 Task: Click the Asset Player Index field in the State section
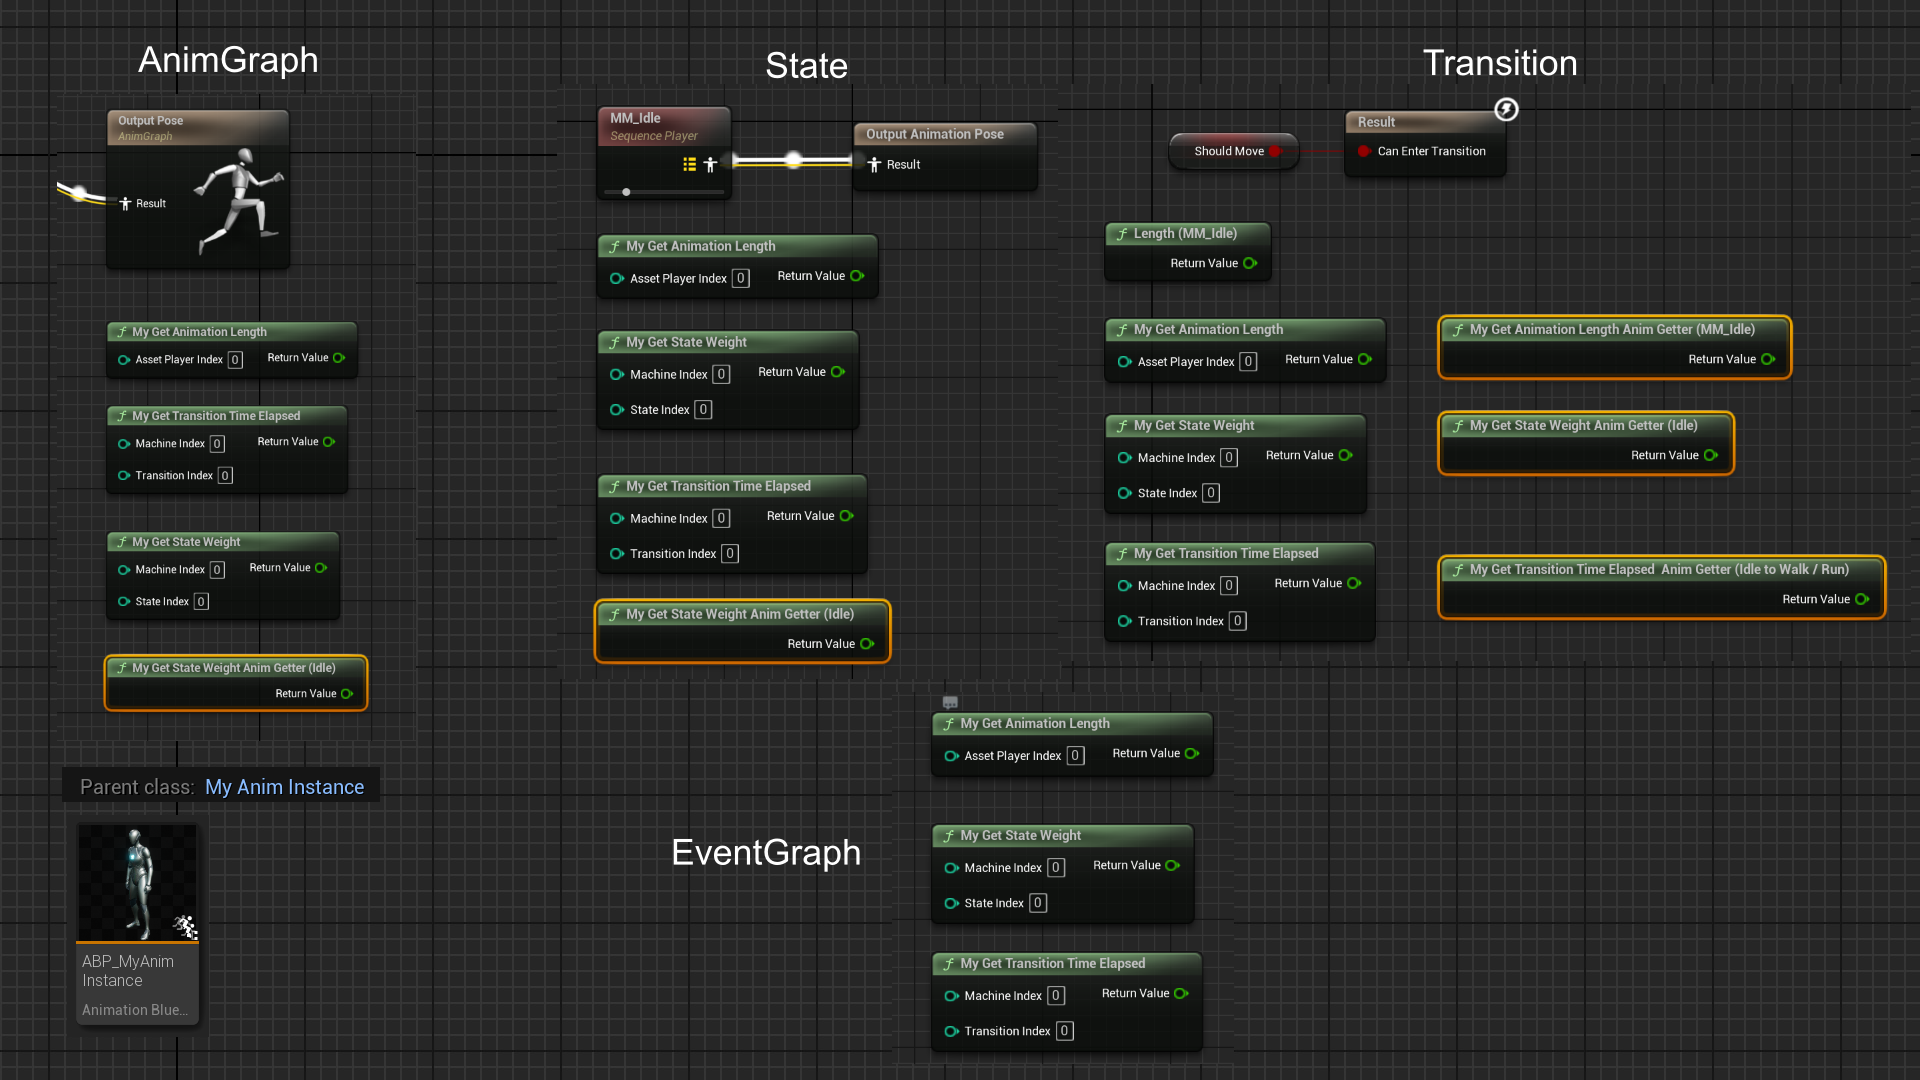(740, 278)
